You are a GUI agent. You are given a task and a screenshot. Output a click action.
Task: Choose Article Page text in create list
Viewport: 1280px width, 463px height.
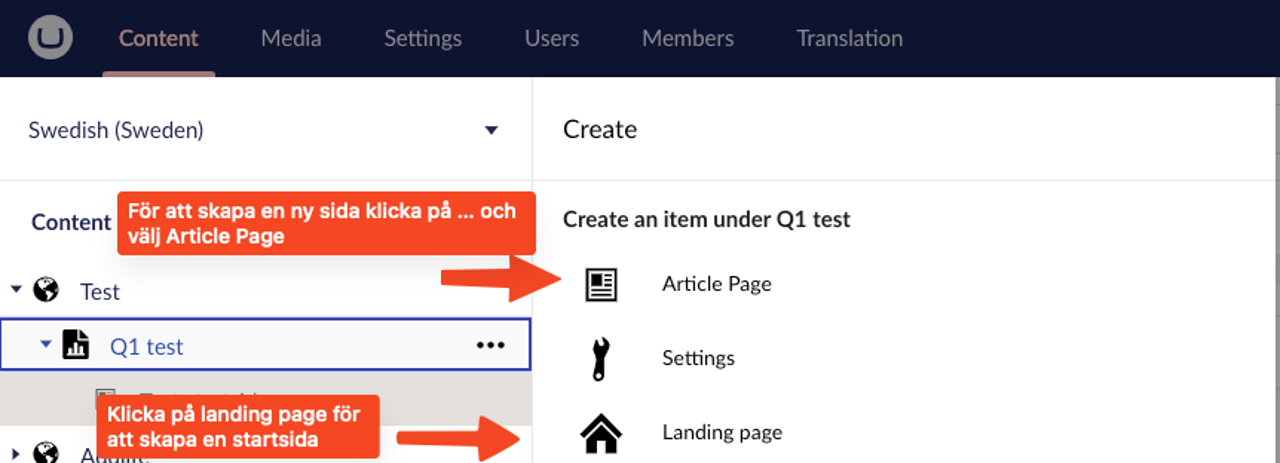717,284
